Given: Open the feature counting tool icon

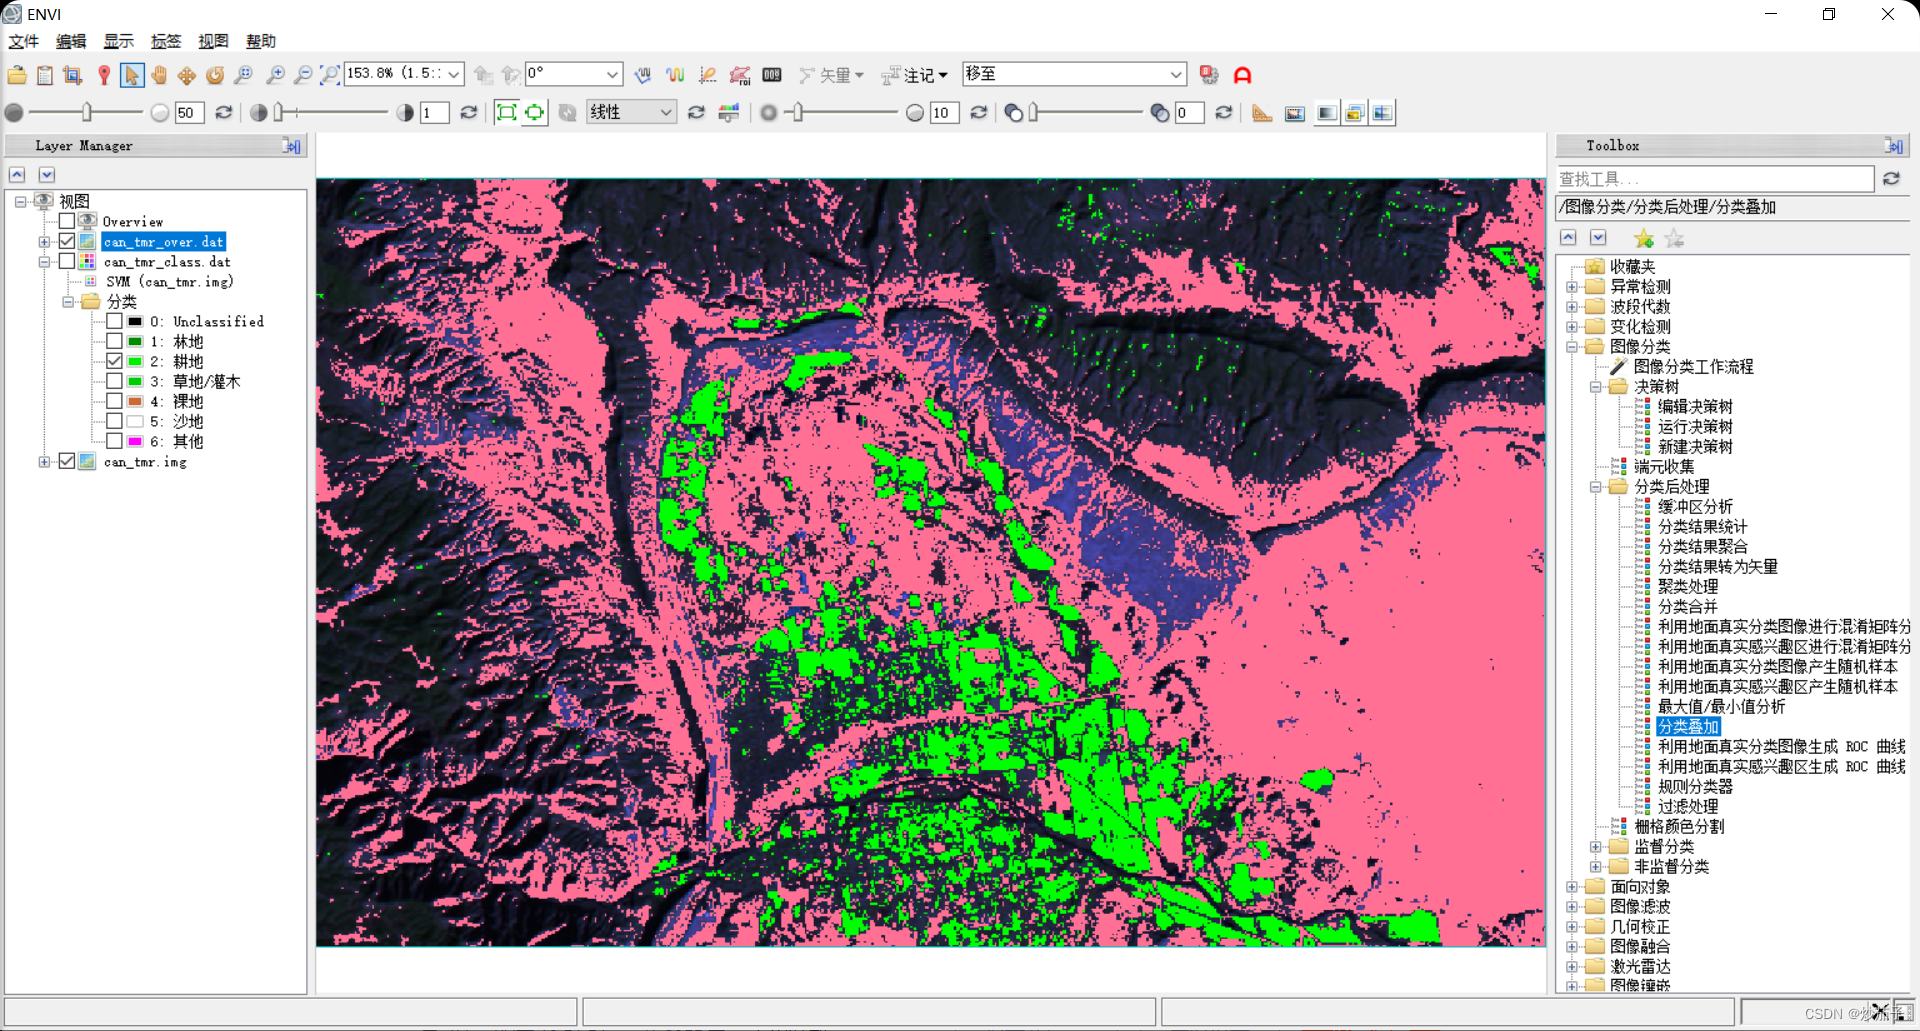Looking at the screenshot, I should [772, 75].
